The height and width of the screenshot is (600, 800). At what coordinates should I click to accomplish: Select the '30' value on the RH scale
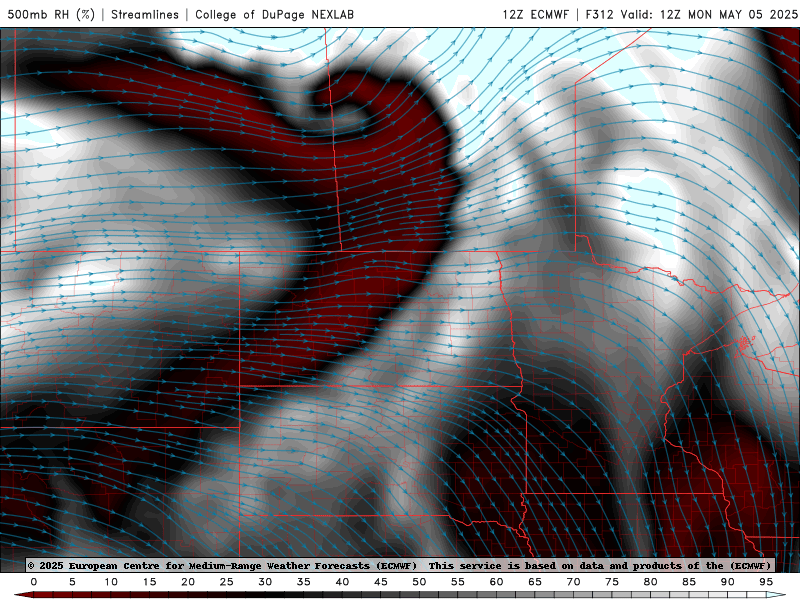click(x=265, y=582)
